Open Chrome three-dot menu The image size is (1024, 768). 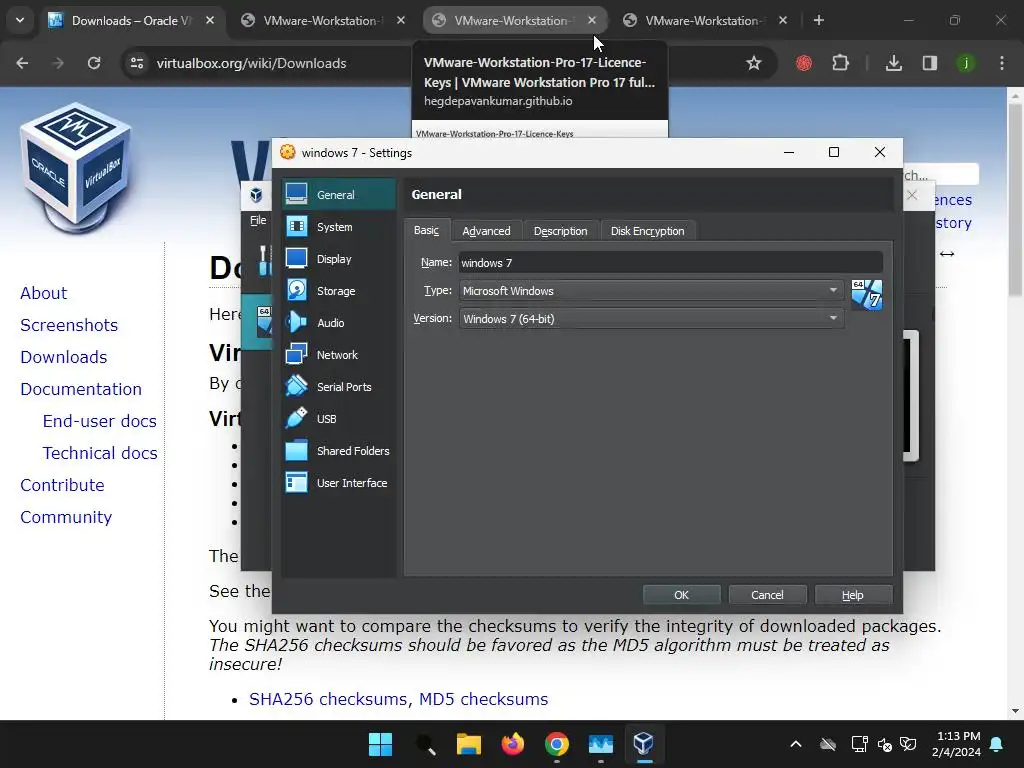[x=1002, y=63]
